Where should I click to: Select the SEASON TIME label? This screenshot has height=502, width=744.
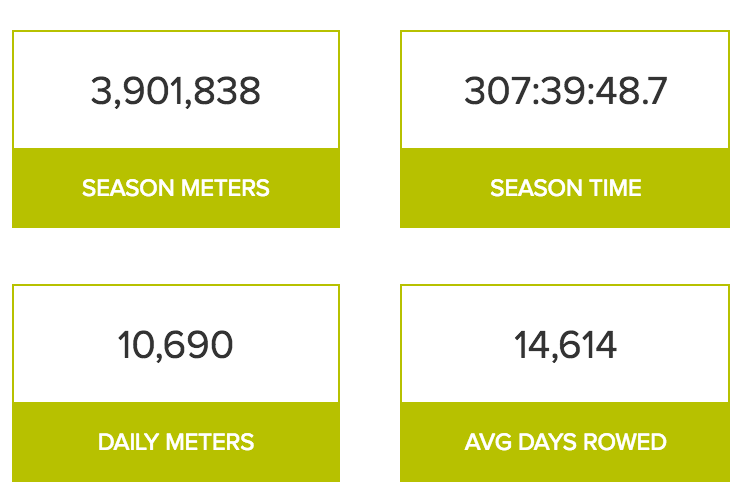tap(565, 188)
